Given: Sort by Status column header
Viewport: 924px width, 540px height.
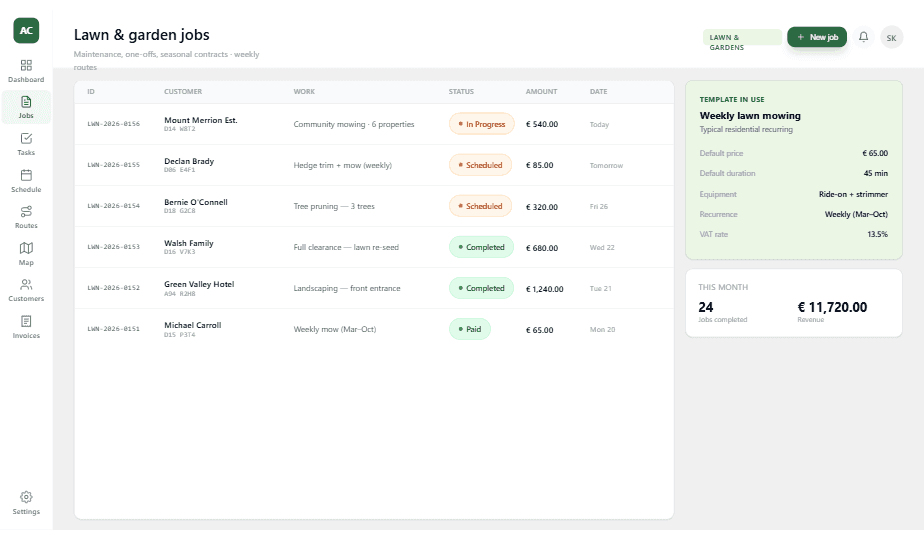Looking at the screenshot, I should pyautogui.click(x=461, y=91).
